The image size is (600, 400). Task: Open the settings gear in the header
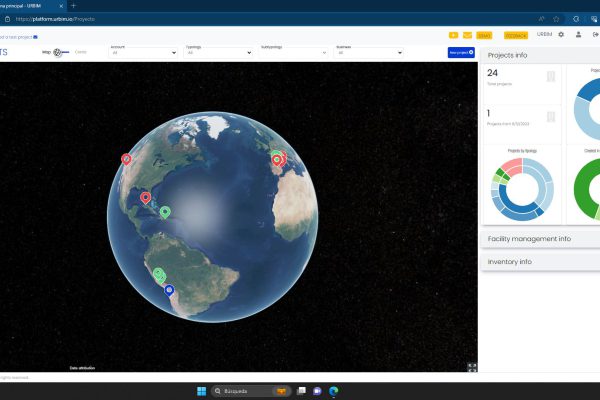(x=561, y=34)
